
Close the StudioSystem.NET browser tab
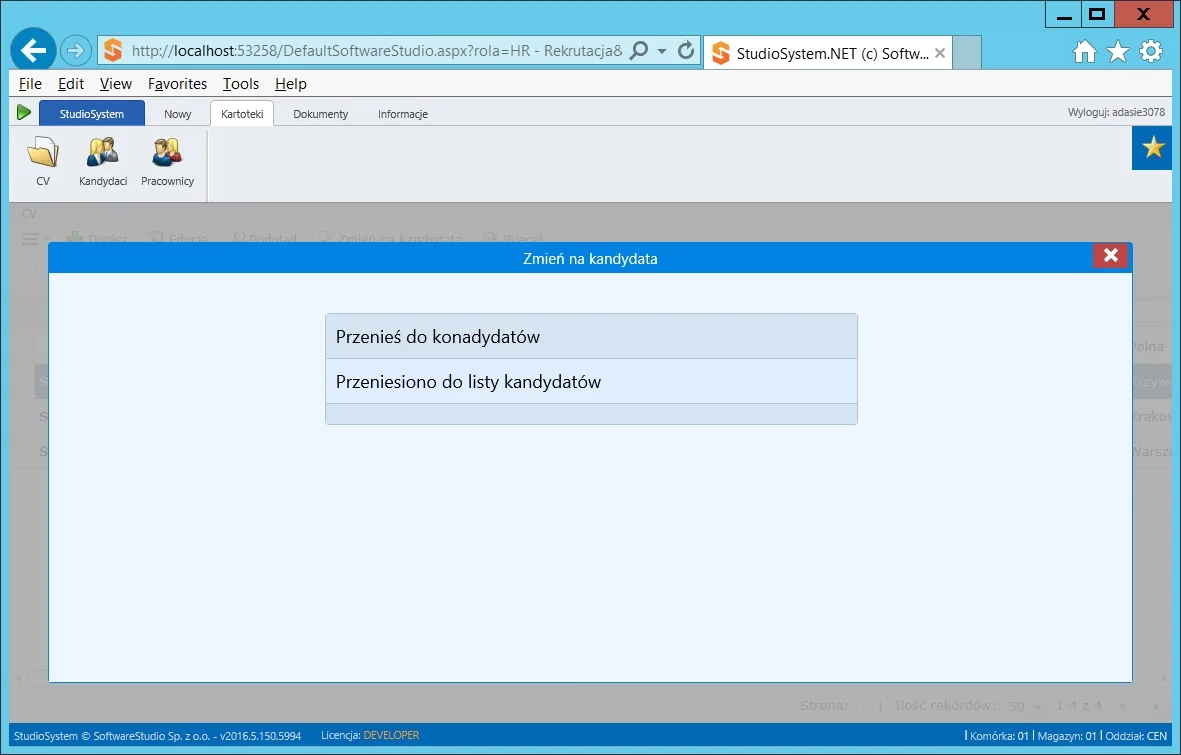click(940, 53)
